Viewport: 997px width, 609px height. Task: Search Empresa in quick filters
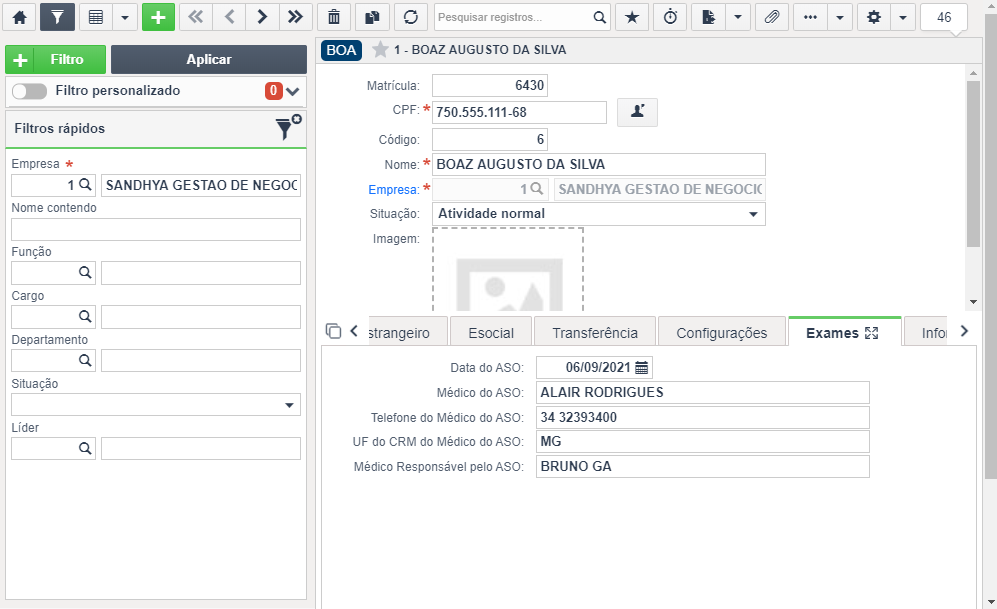click(85, 185)
